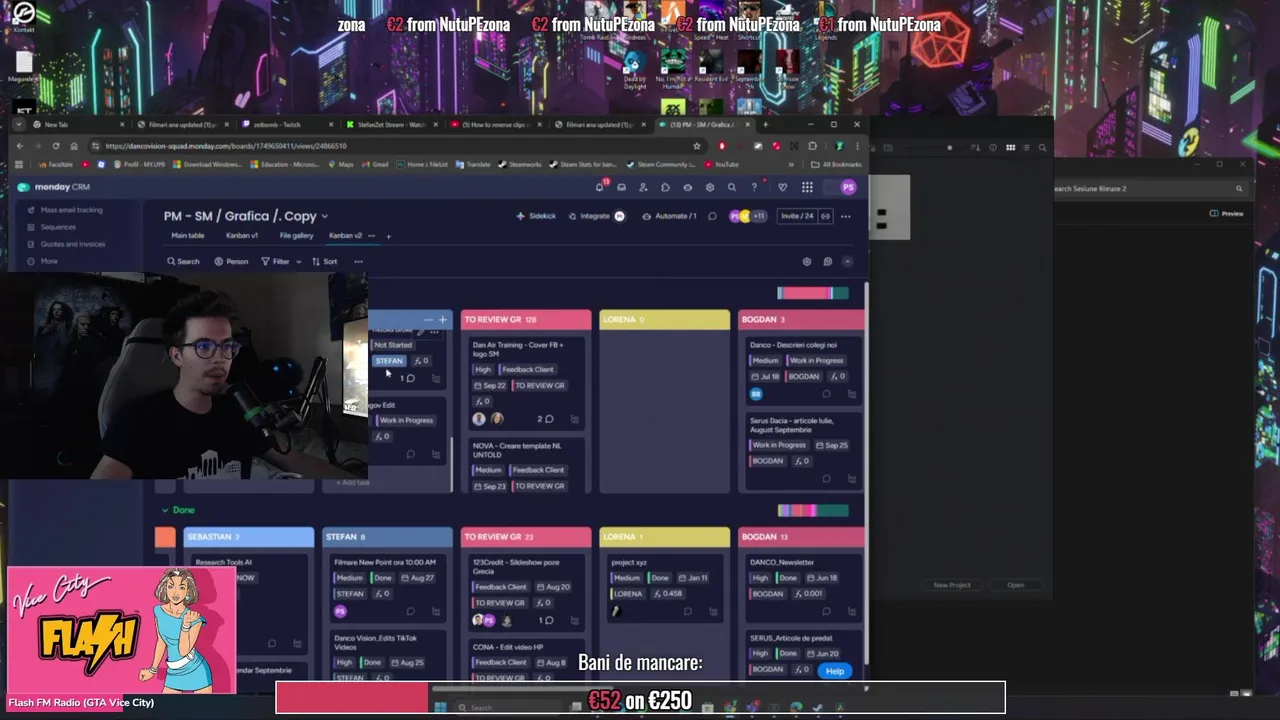Switch to Main table tab
This screenshot has width=1280, height=720.
point(188,236)
